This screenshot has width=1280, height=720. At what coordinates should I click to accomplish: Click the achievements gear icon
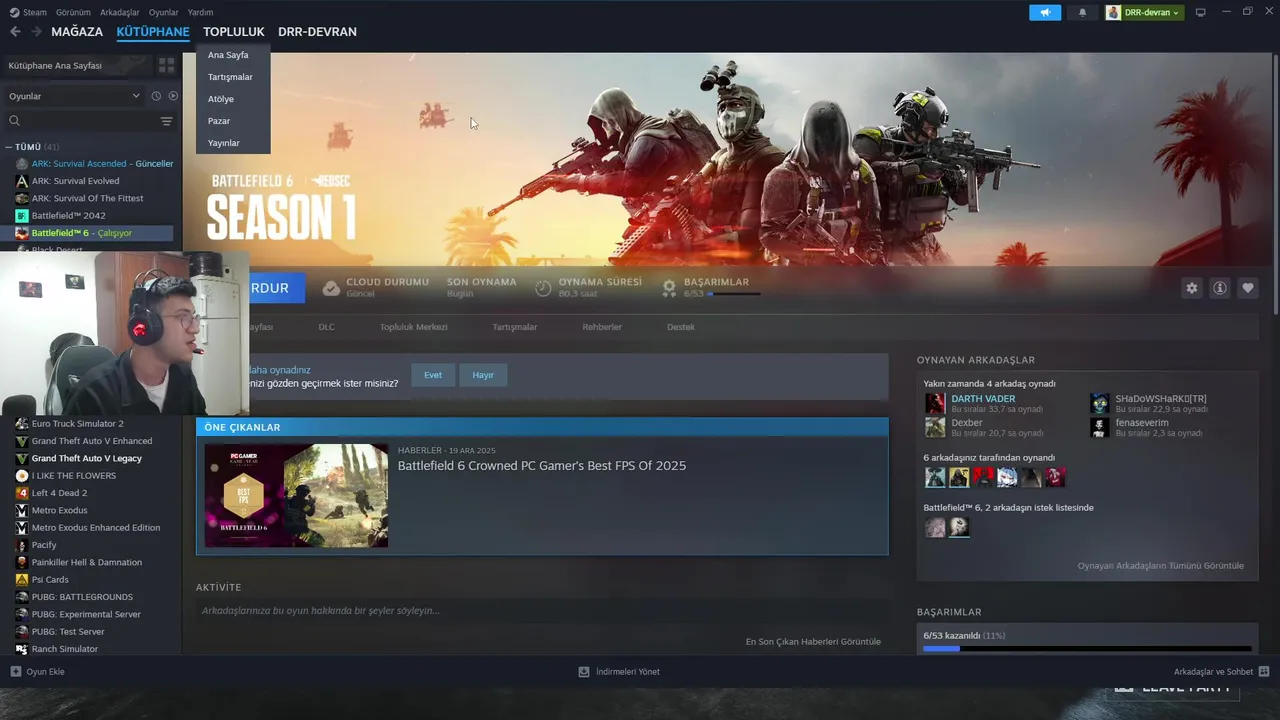(669, 288)
